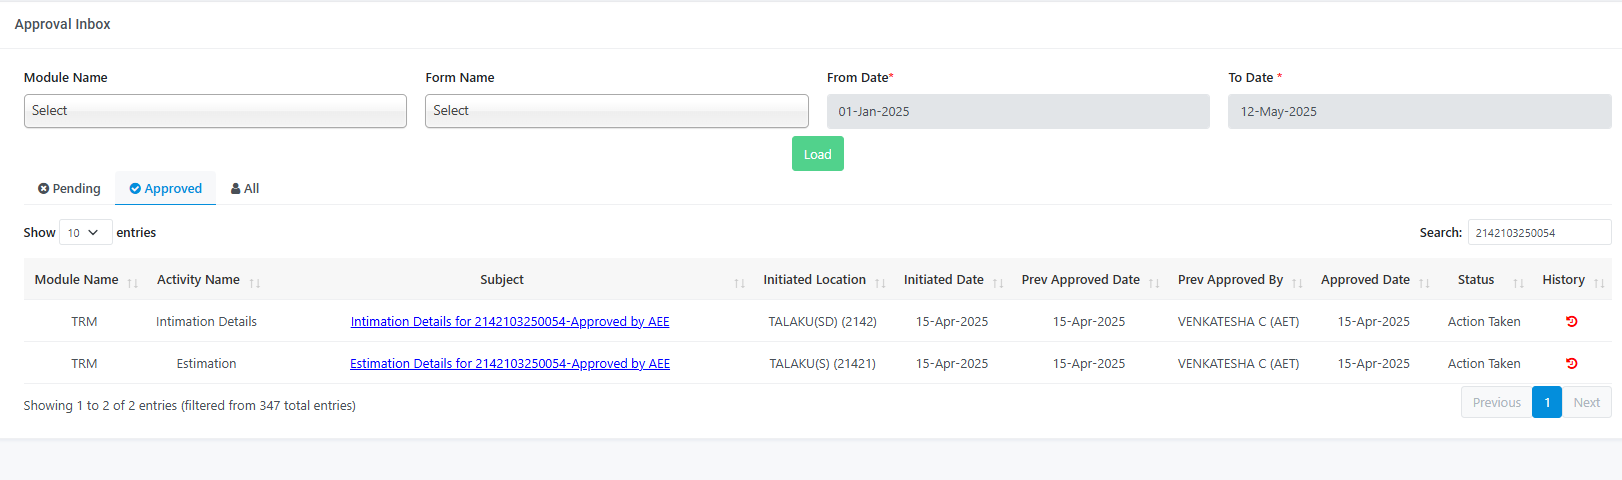Switch to the All tab
1622x480 pixels.
(x=245, y=188)
